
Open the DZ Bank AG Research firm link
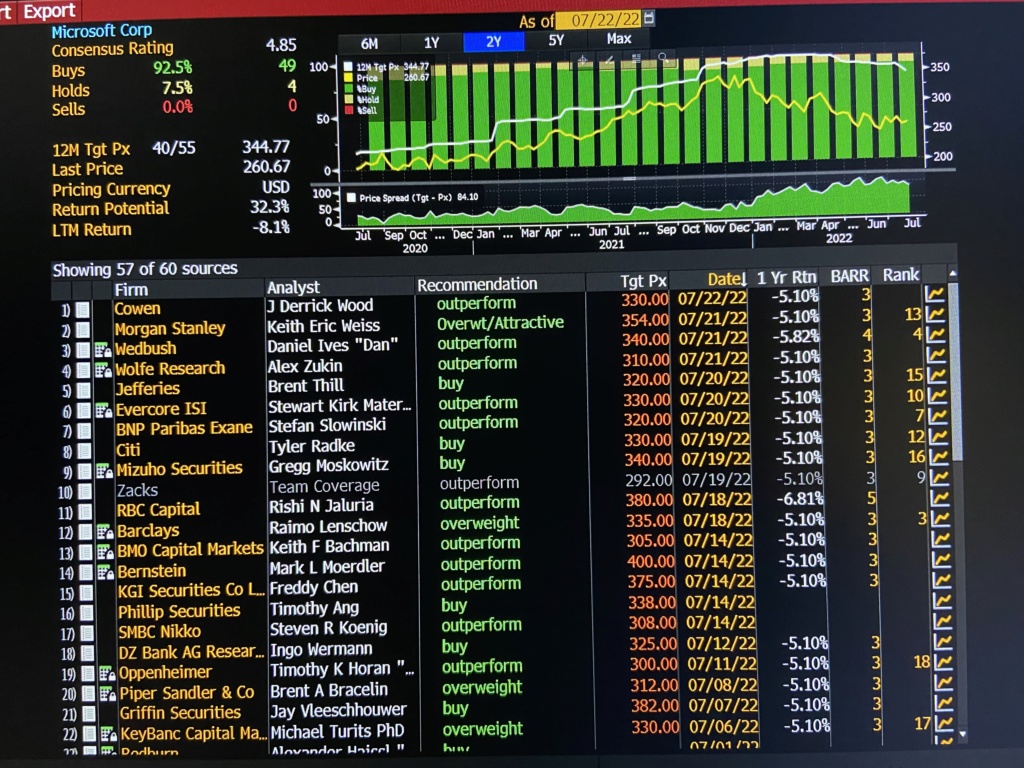pos(191,652)
